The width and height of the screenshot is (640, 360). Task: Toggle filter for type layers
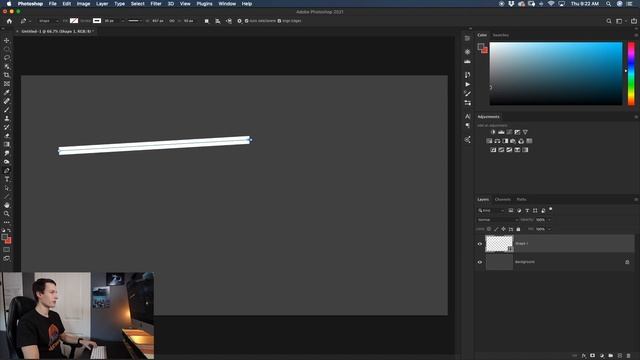tap(527, 211)
